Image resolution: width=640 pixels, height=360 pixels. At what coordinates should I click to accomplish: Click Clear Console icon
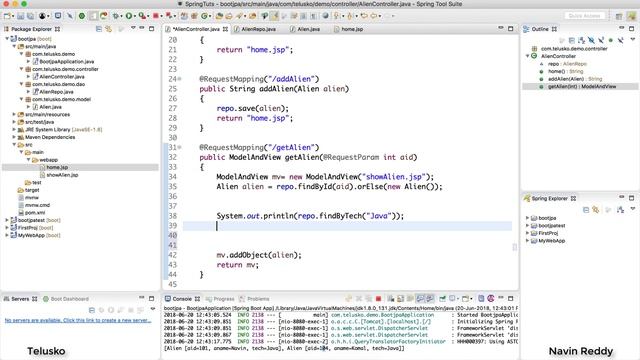(x=390, y=298)
